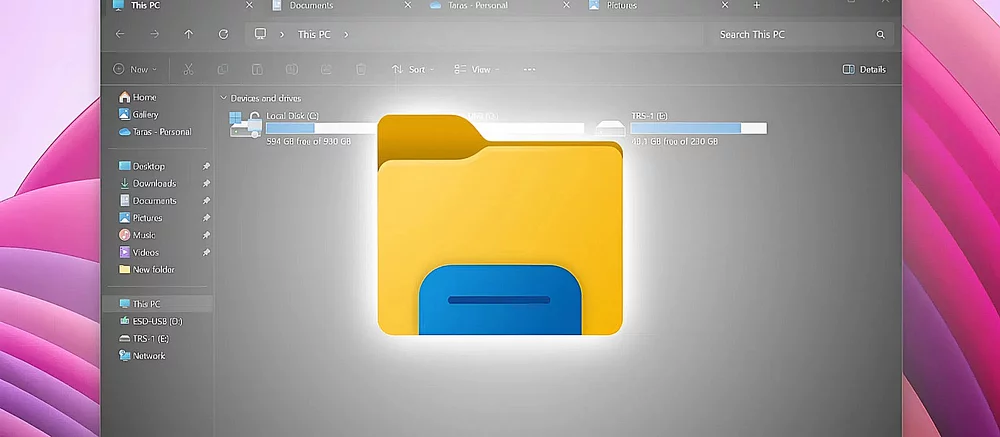Open Pictures in the sidebar

[x=140, y=218]
